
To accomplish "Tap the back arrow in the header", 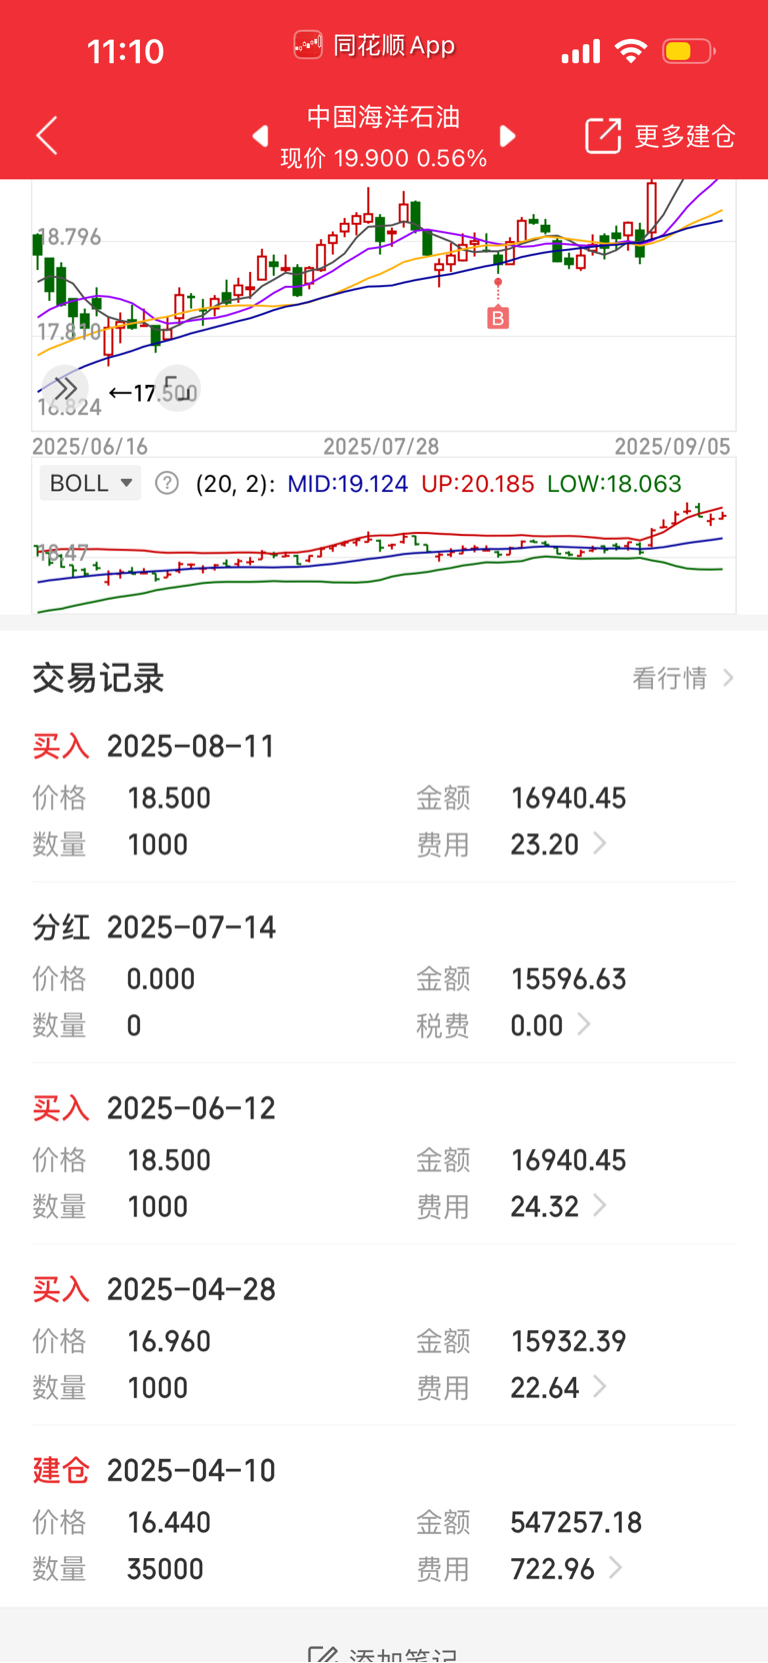I will point(47,136).
